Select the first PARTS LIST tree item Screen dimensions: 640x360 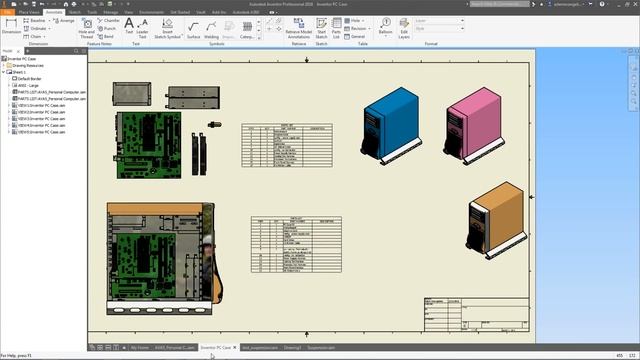pos(49,92)
